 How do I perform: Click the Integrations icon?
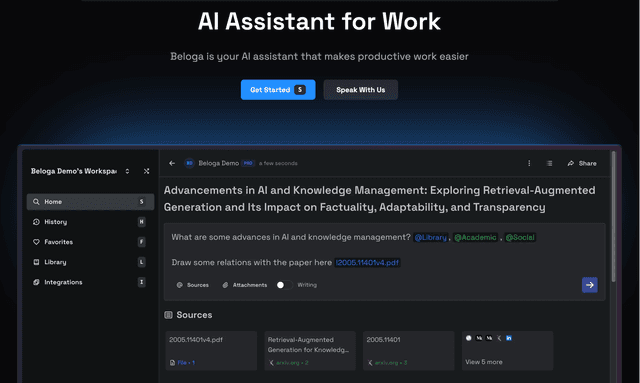click(x=36, y=282)
